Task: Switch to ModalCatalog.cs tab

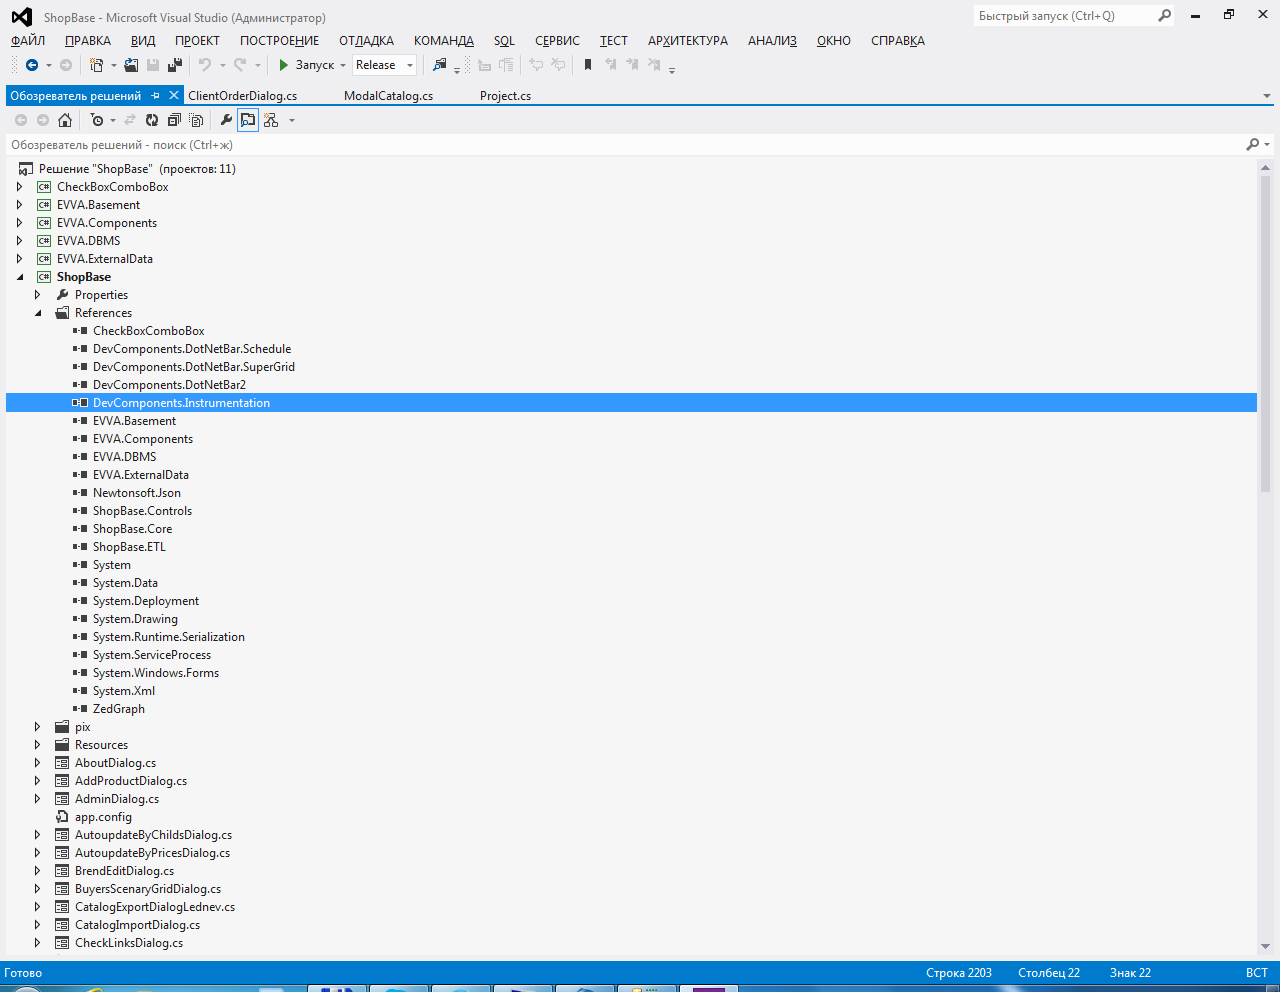Action: [x=388, y=96]
